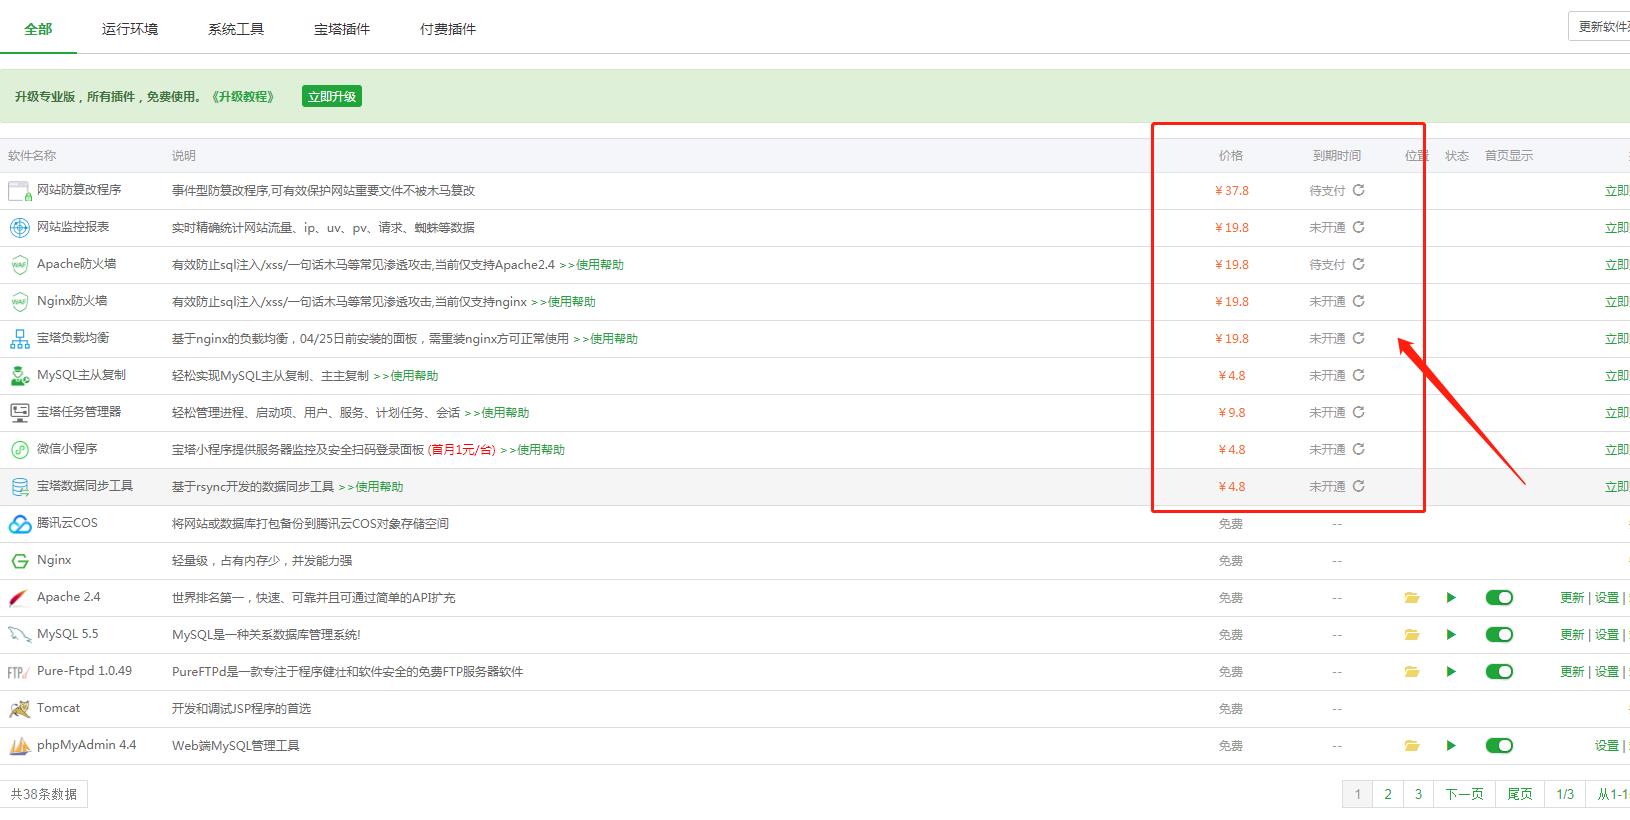Refresh payment status for 网站防篡改程序

(1359, 190)
